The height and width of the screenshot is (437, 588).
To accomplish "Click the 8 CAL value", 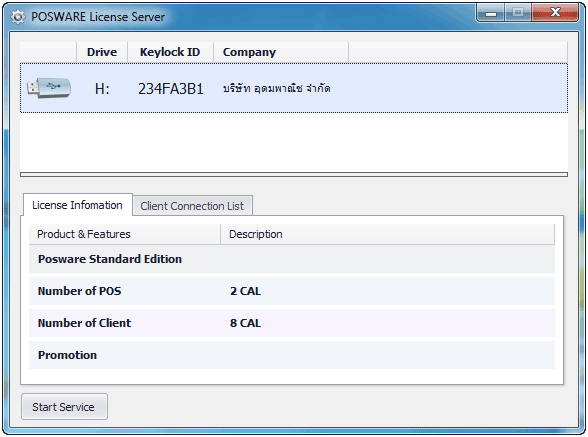I will pos(245,323).
